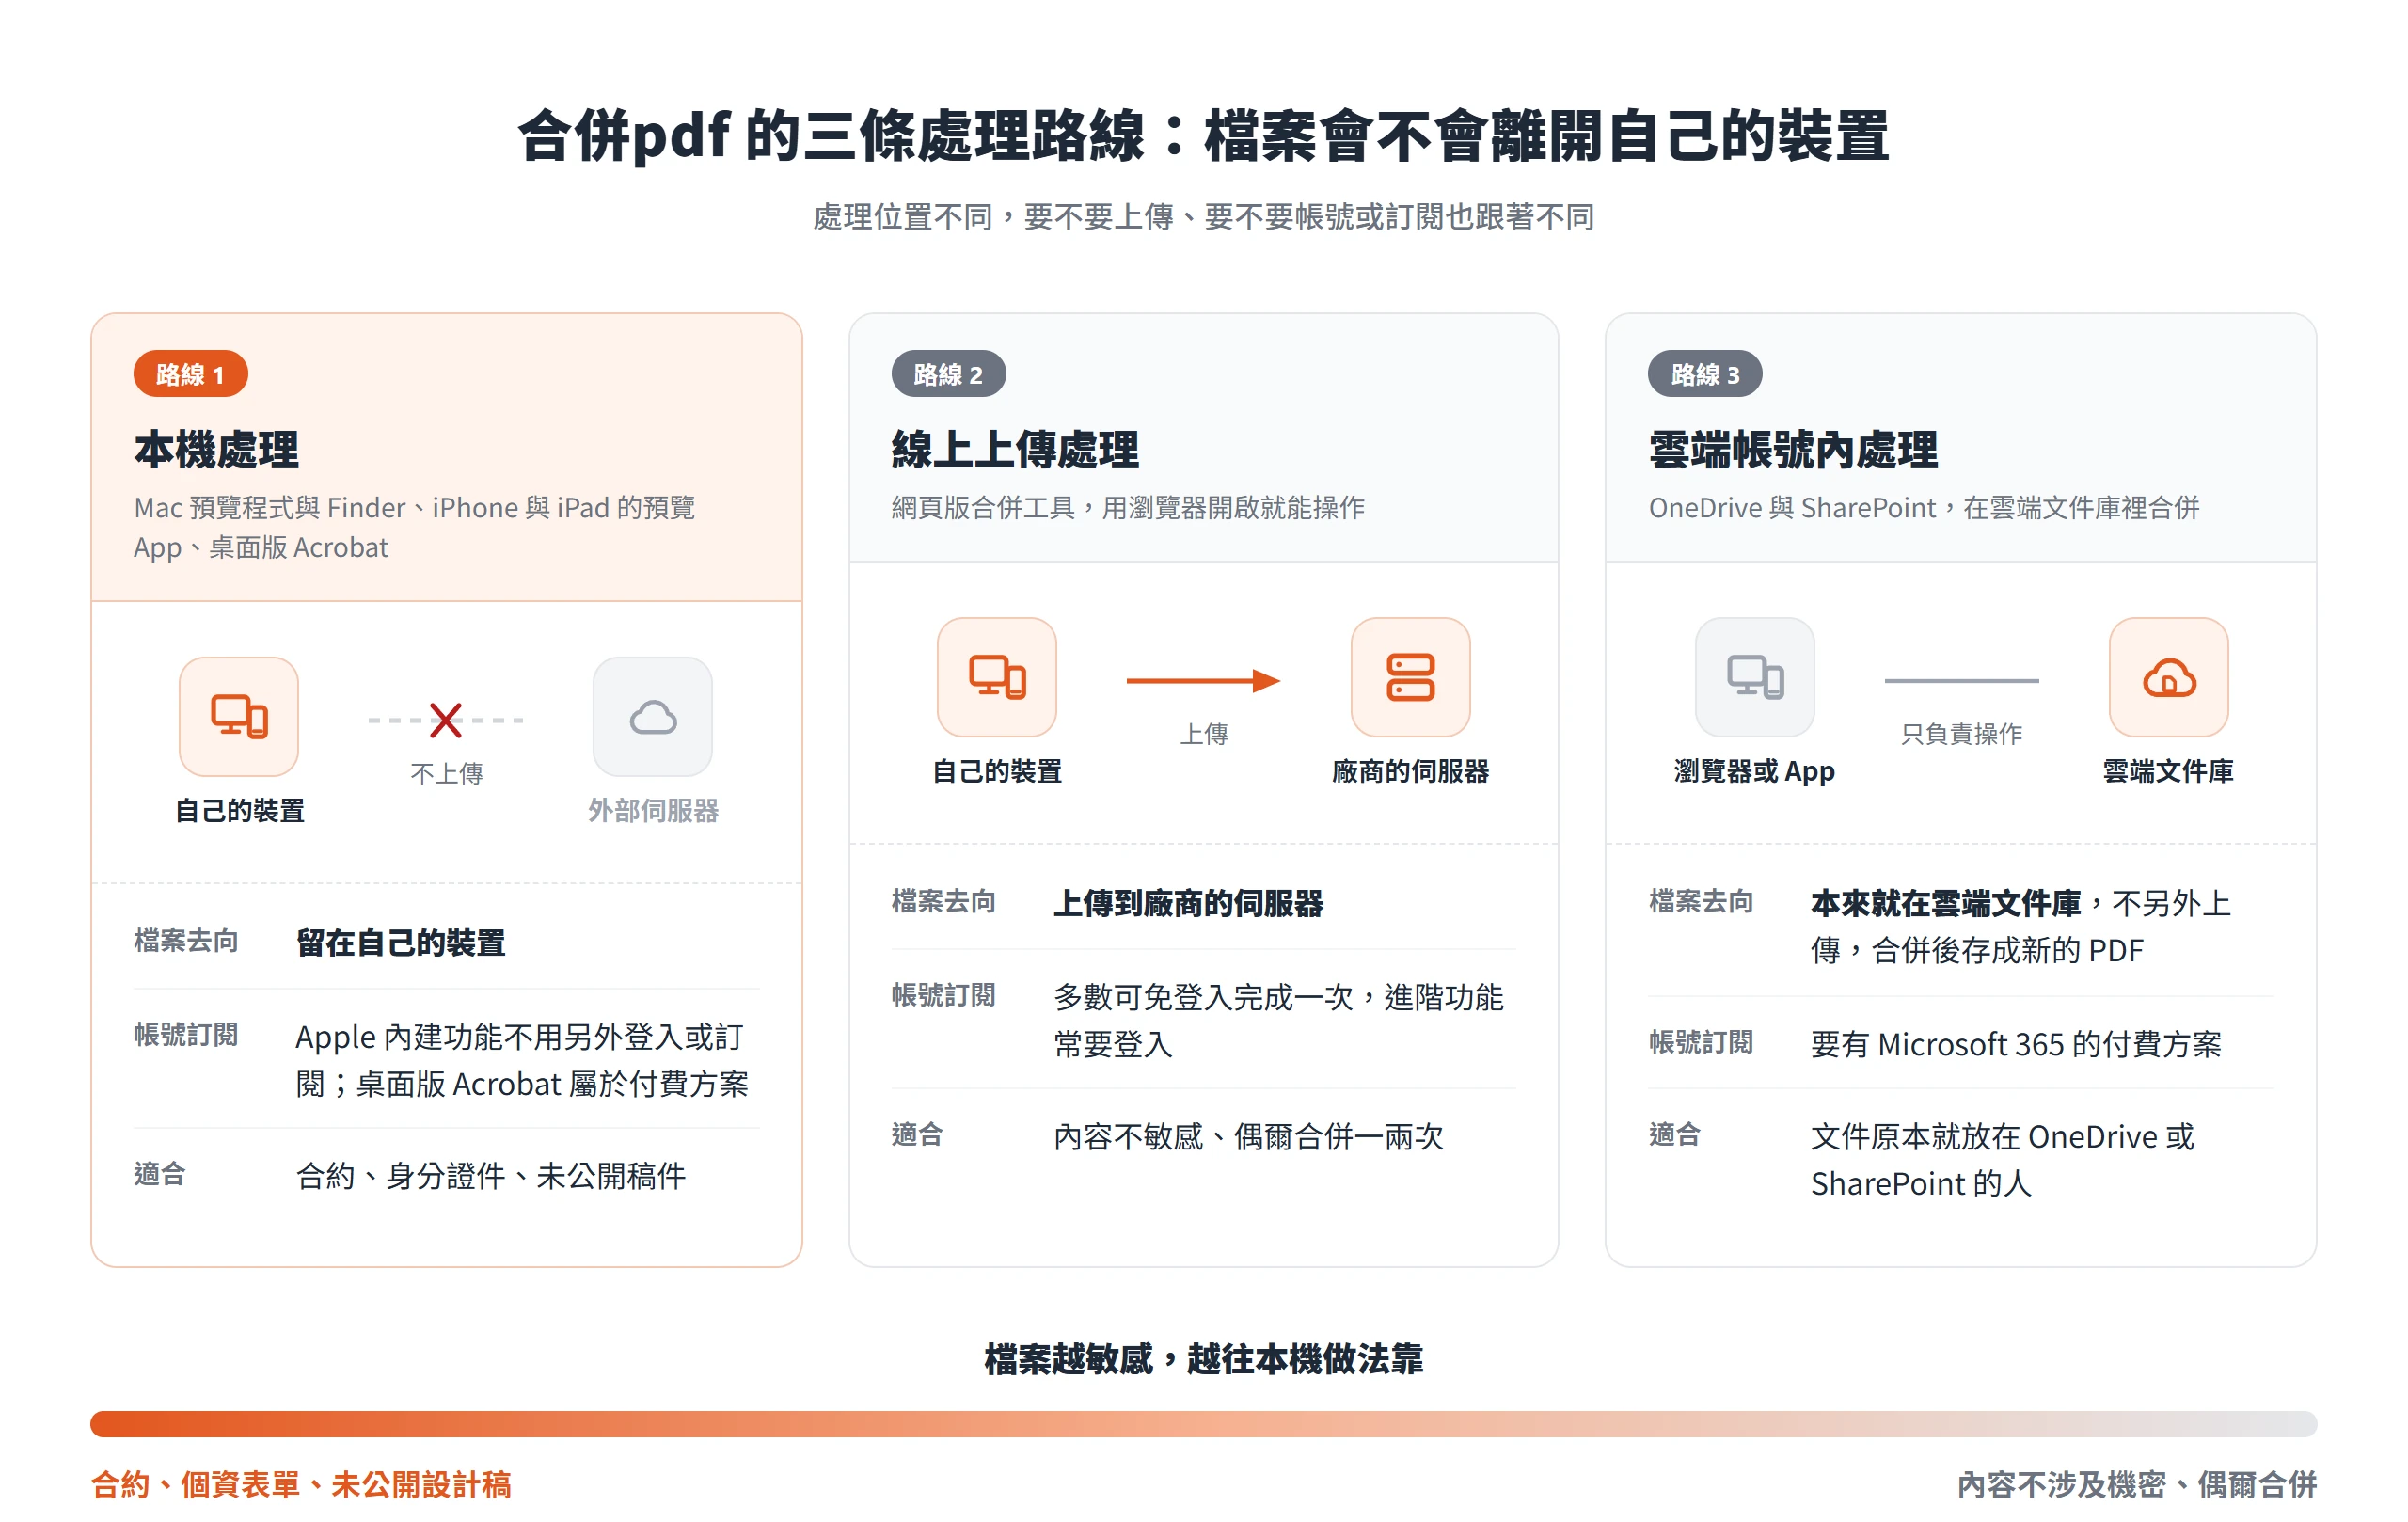
Task: Click the orange 上傳 arrow
Action: (1203, 681)
